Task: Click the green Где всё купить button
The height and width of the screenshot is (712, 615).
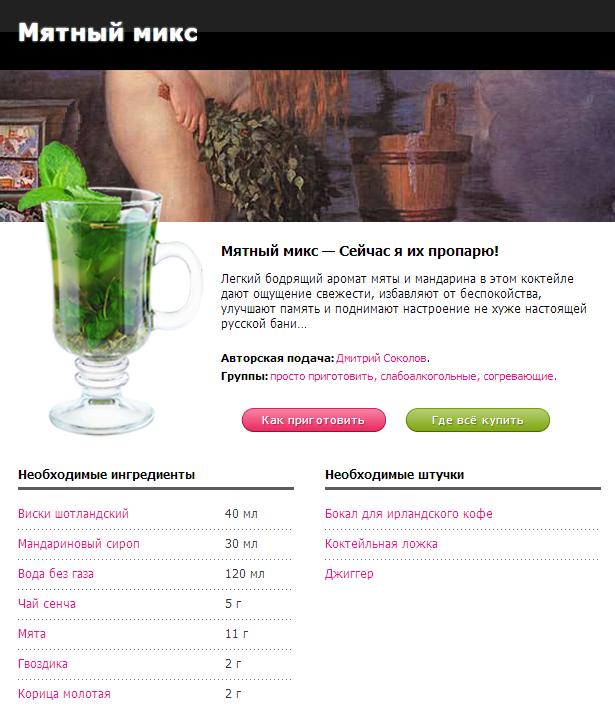Action: point(477,420)
